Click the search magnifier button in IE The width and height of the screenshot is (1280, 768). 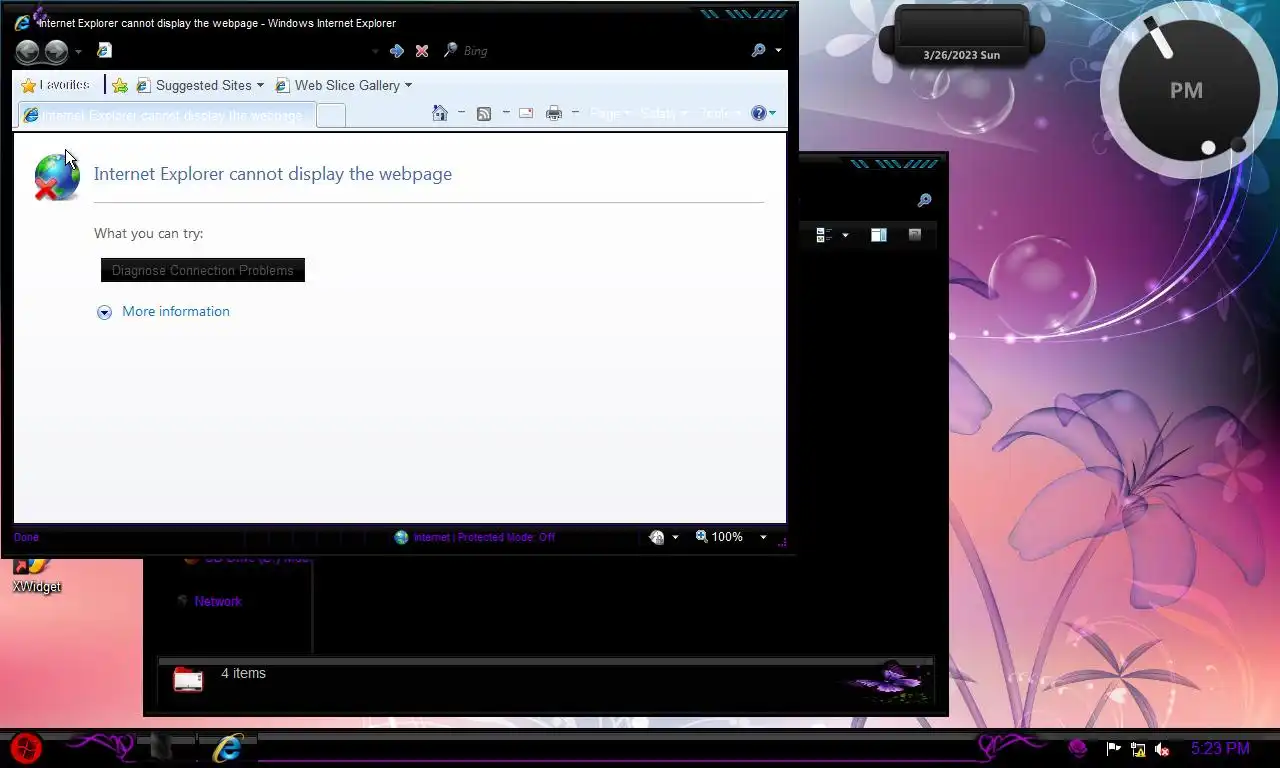759,51
